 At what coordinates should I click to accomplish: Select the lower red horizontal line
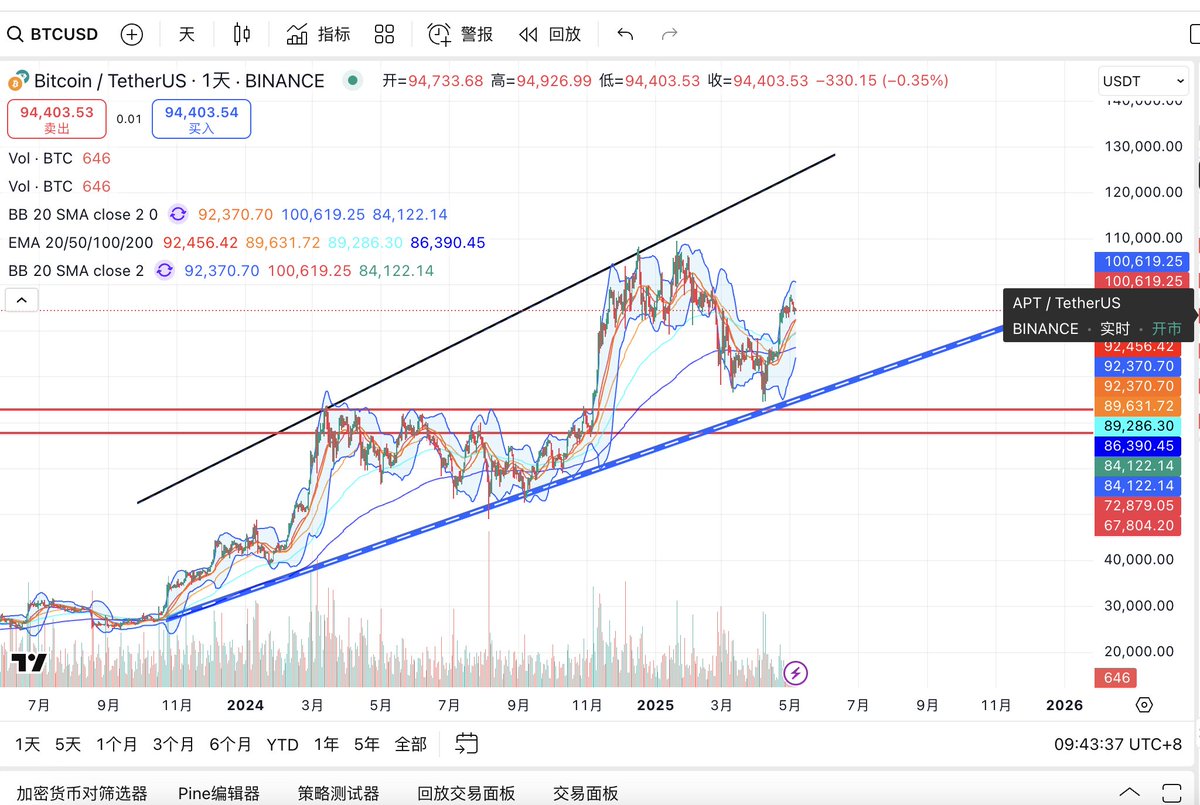(545, 432)
